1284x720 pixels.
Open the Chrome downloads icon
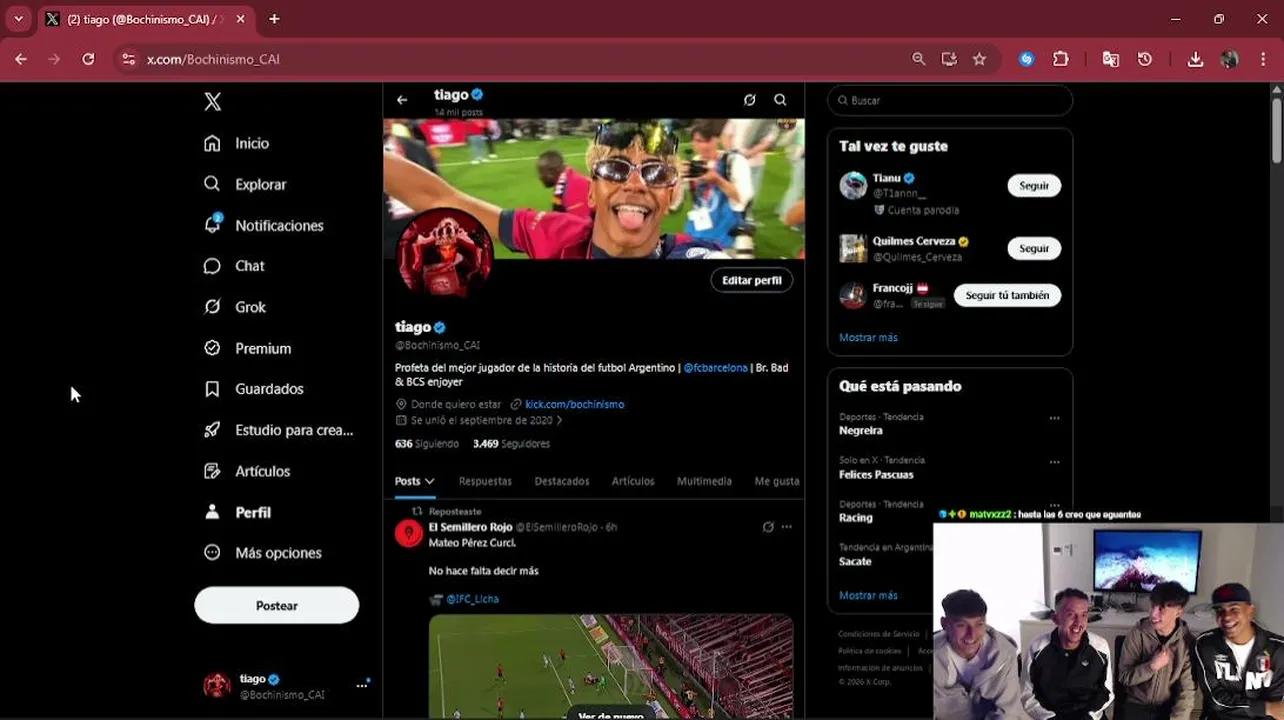coord(1195,59)
